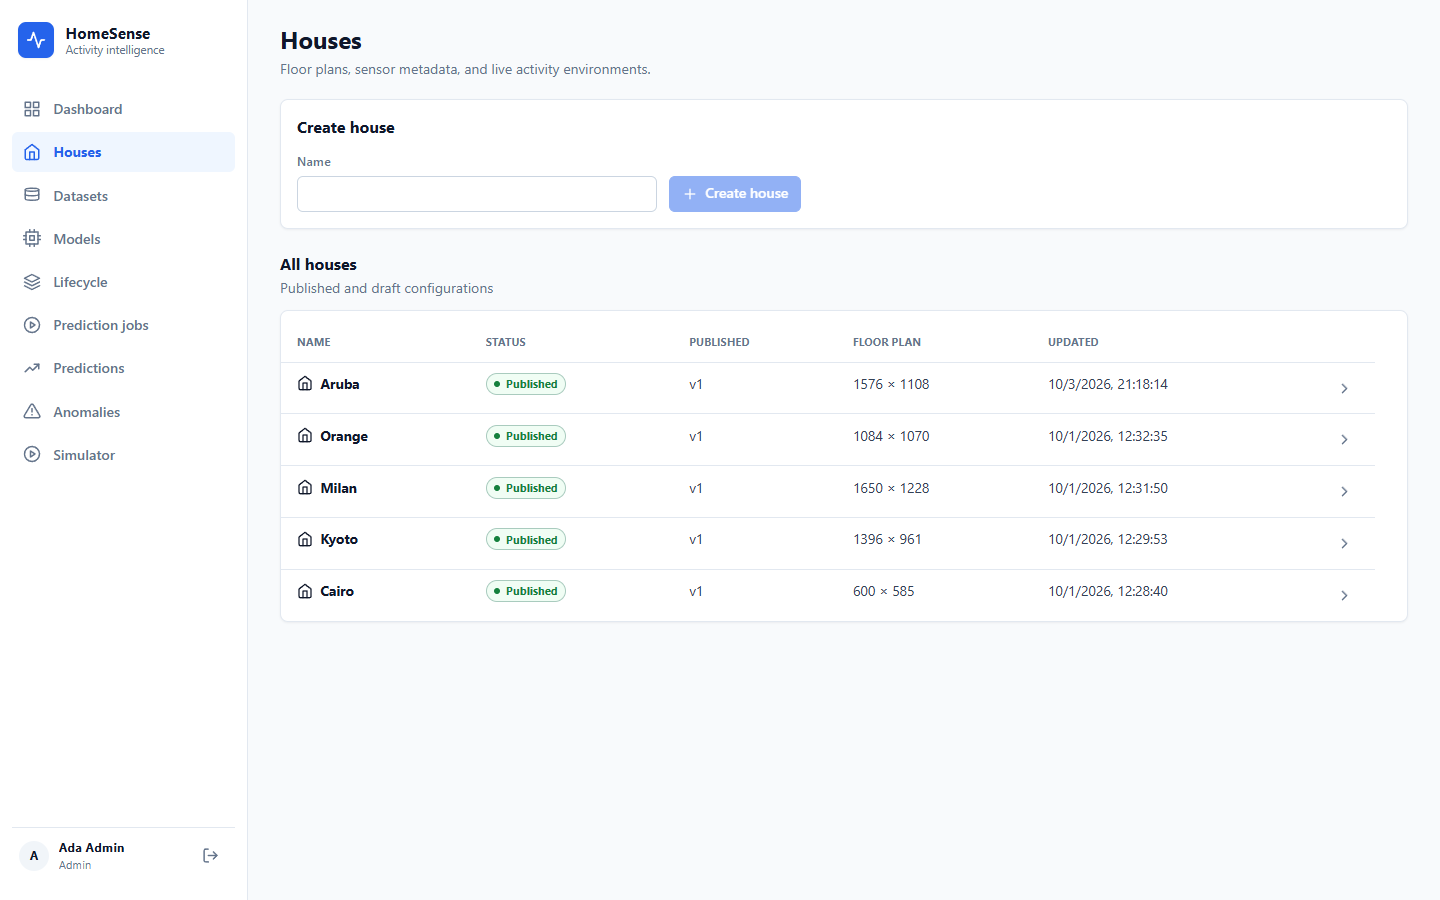Click the Lifecycle layers icon
This screenshot has width=1440, height=900.
[x=32, y=282]
